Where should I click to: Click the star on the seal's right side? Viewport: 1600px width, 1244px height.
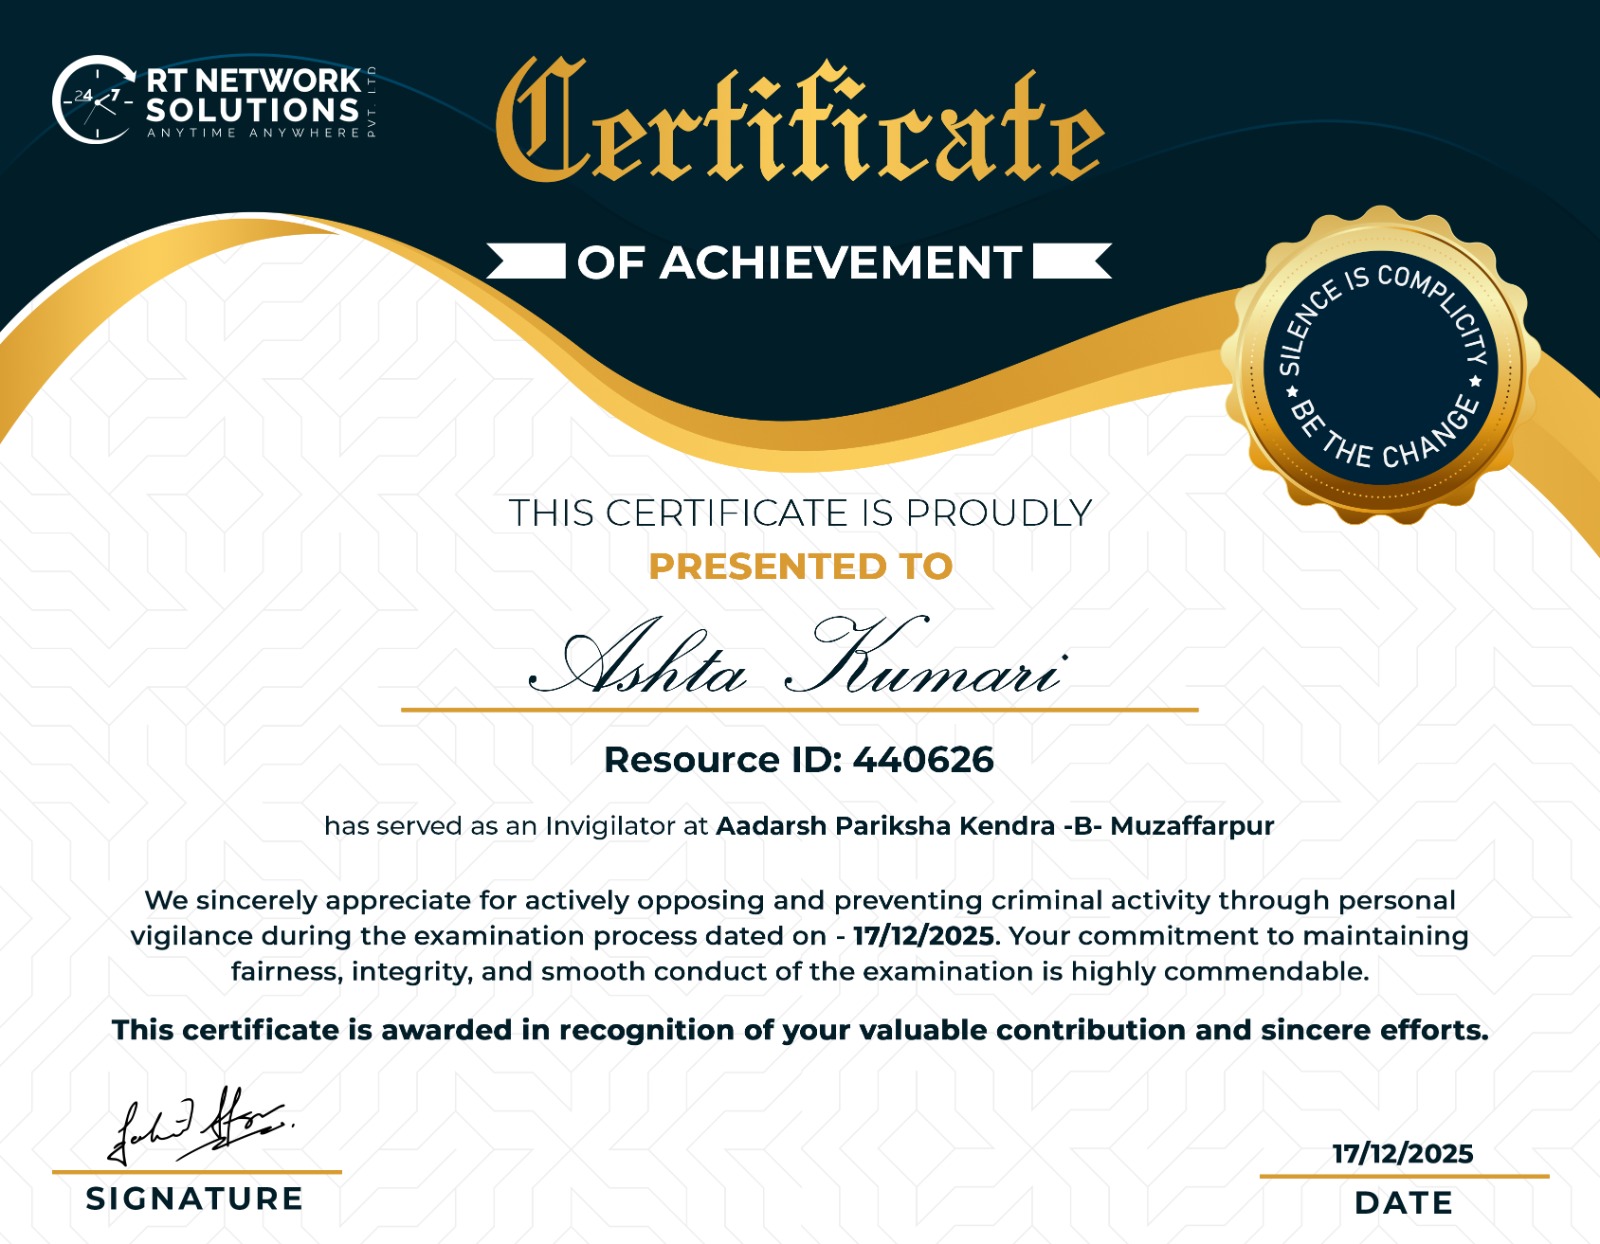pyautogui.click(x=1474, y=382)
